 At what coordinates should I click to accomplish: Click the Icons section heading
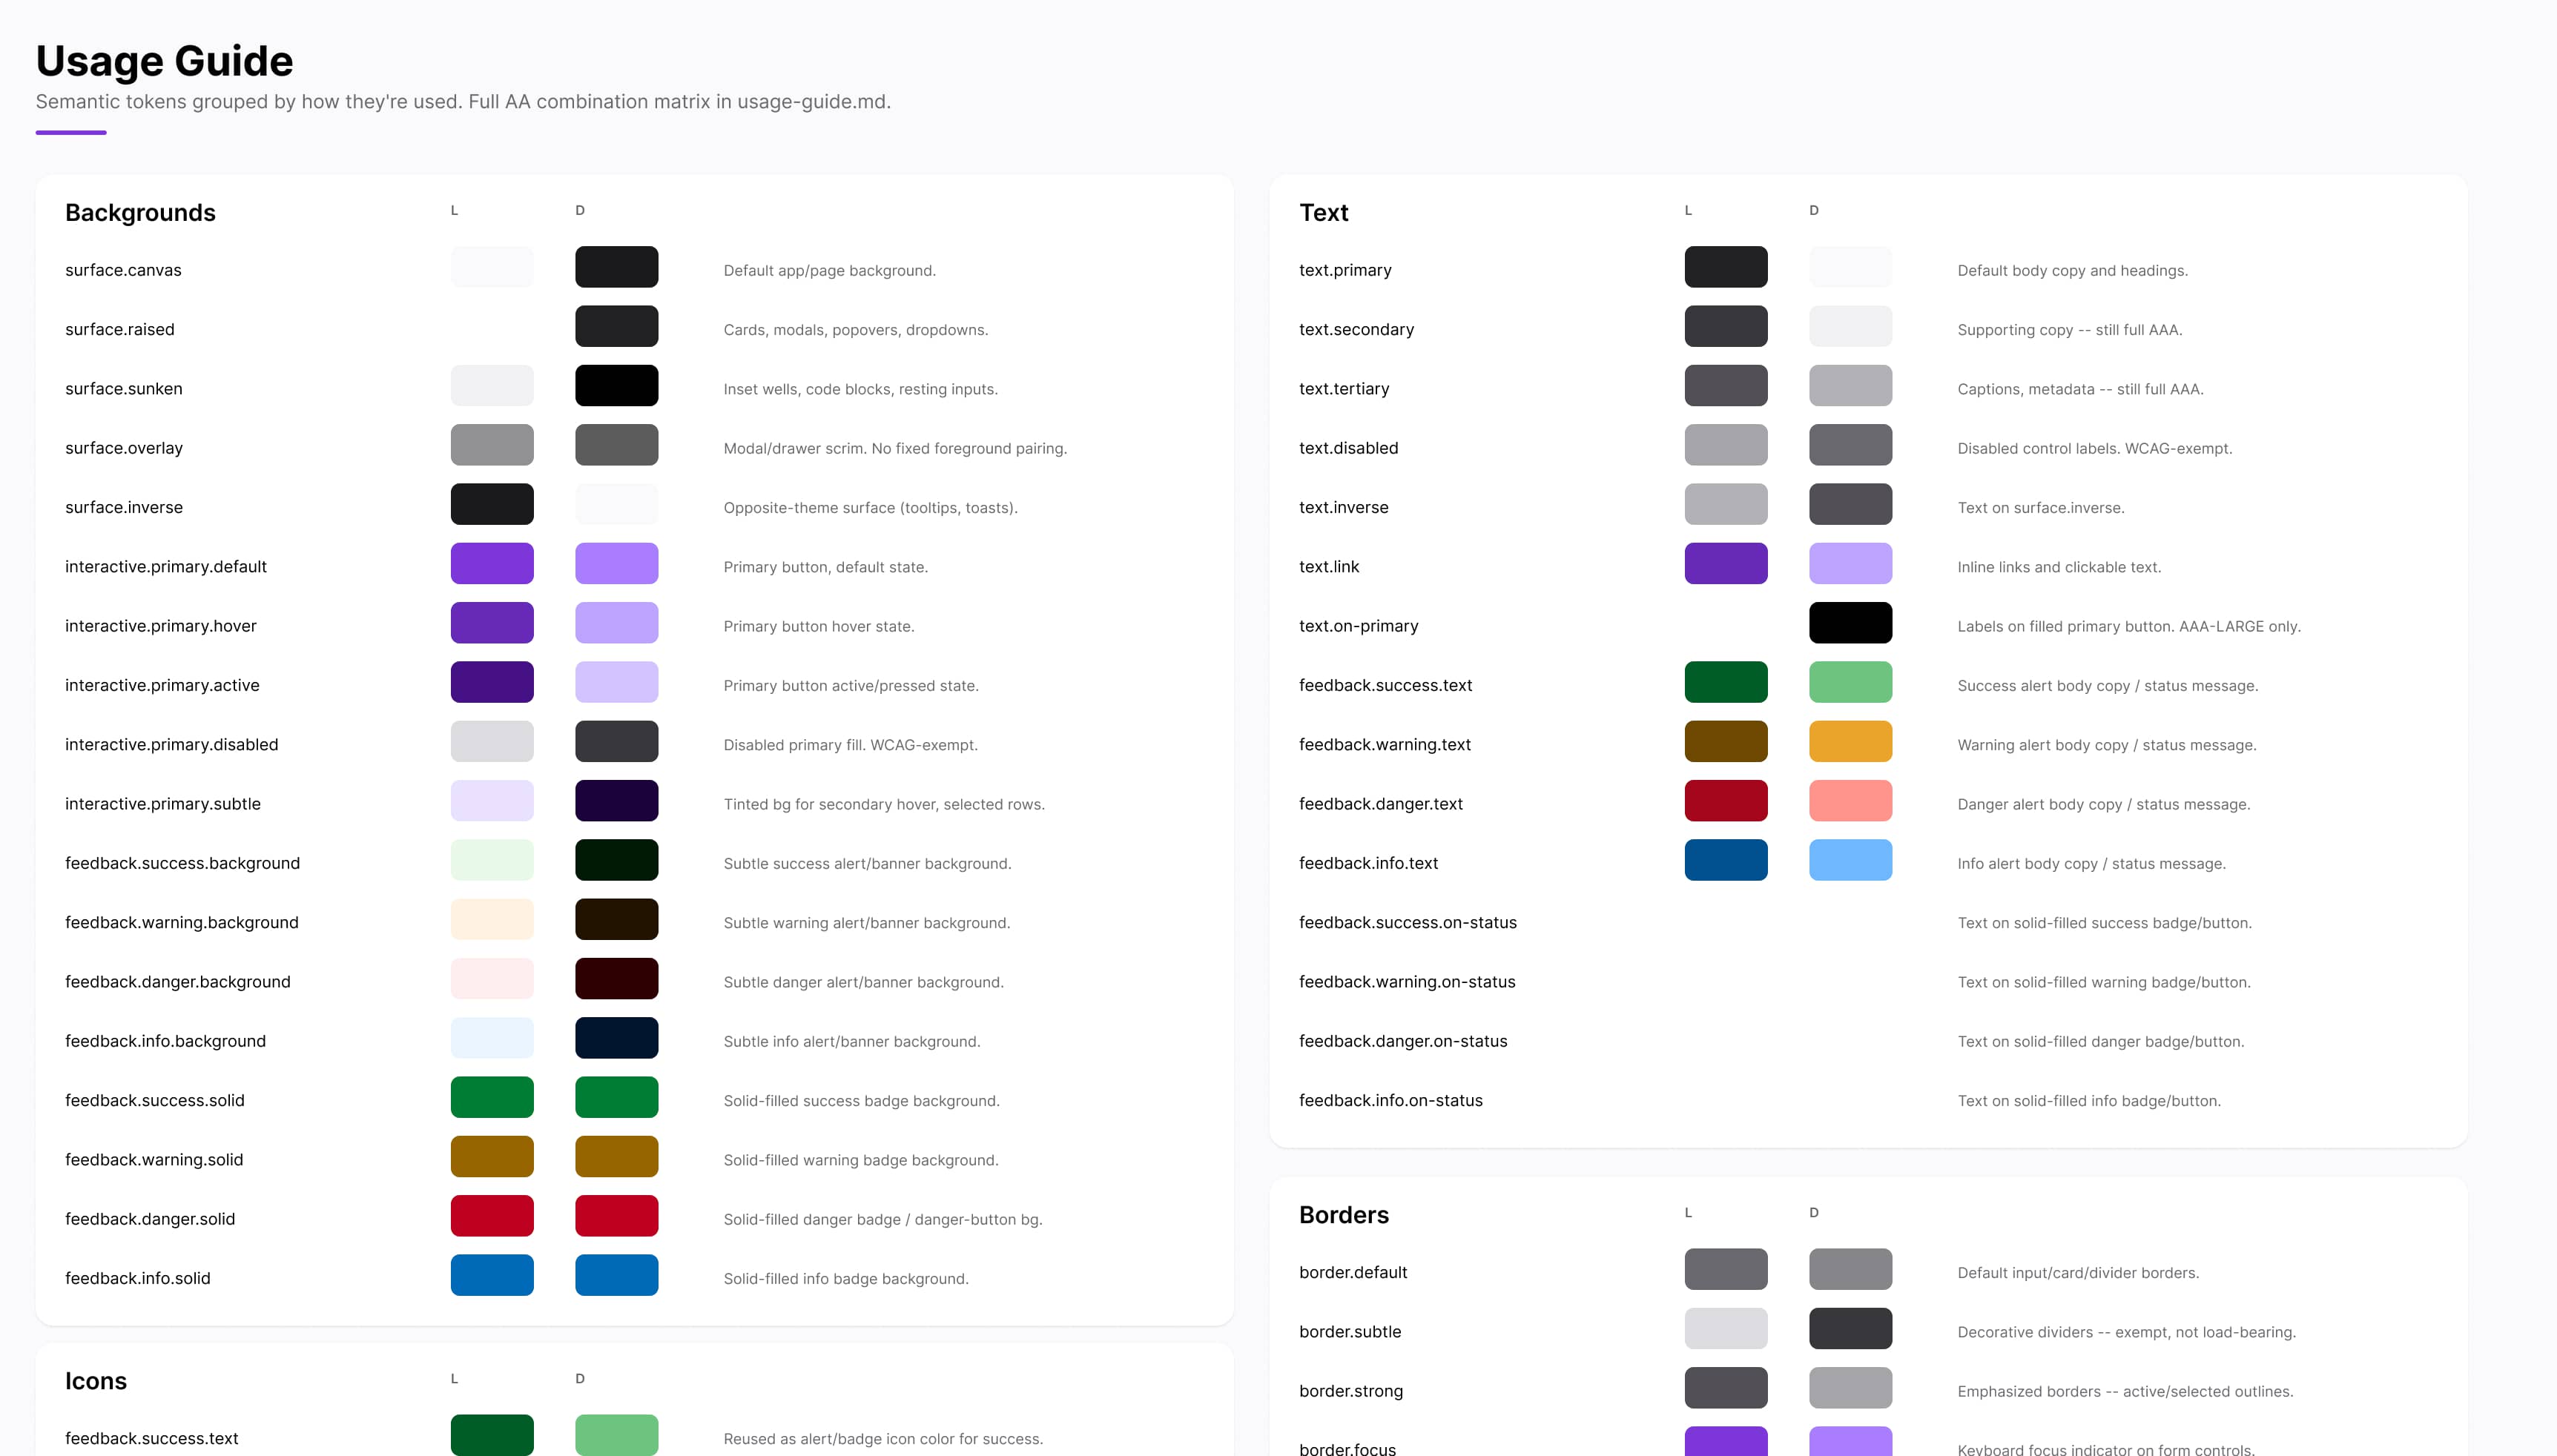(x=96, y=1381)
